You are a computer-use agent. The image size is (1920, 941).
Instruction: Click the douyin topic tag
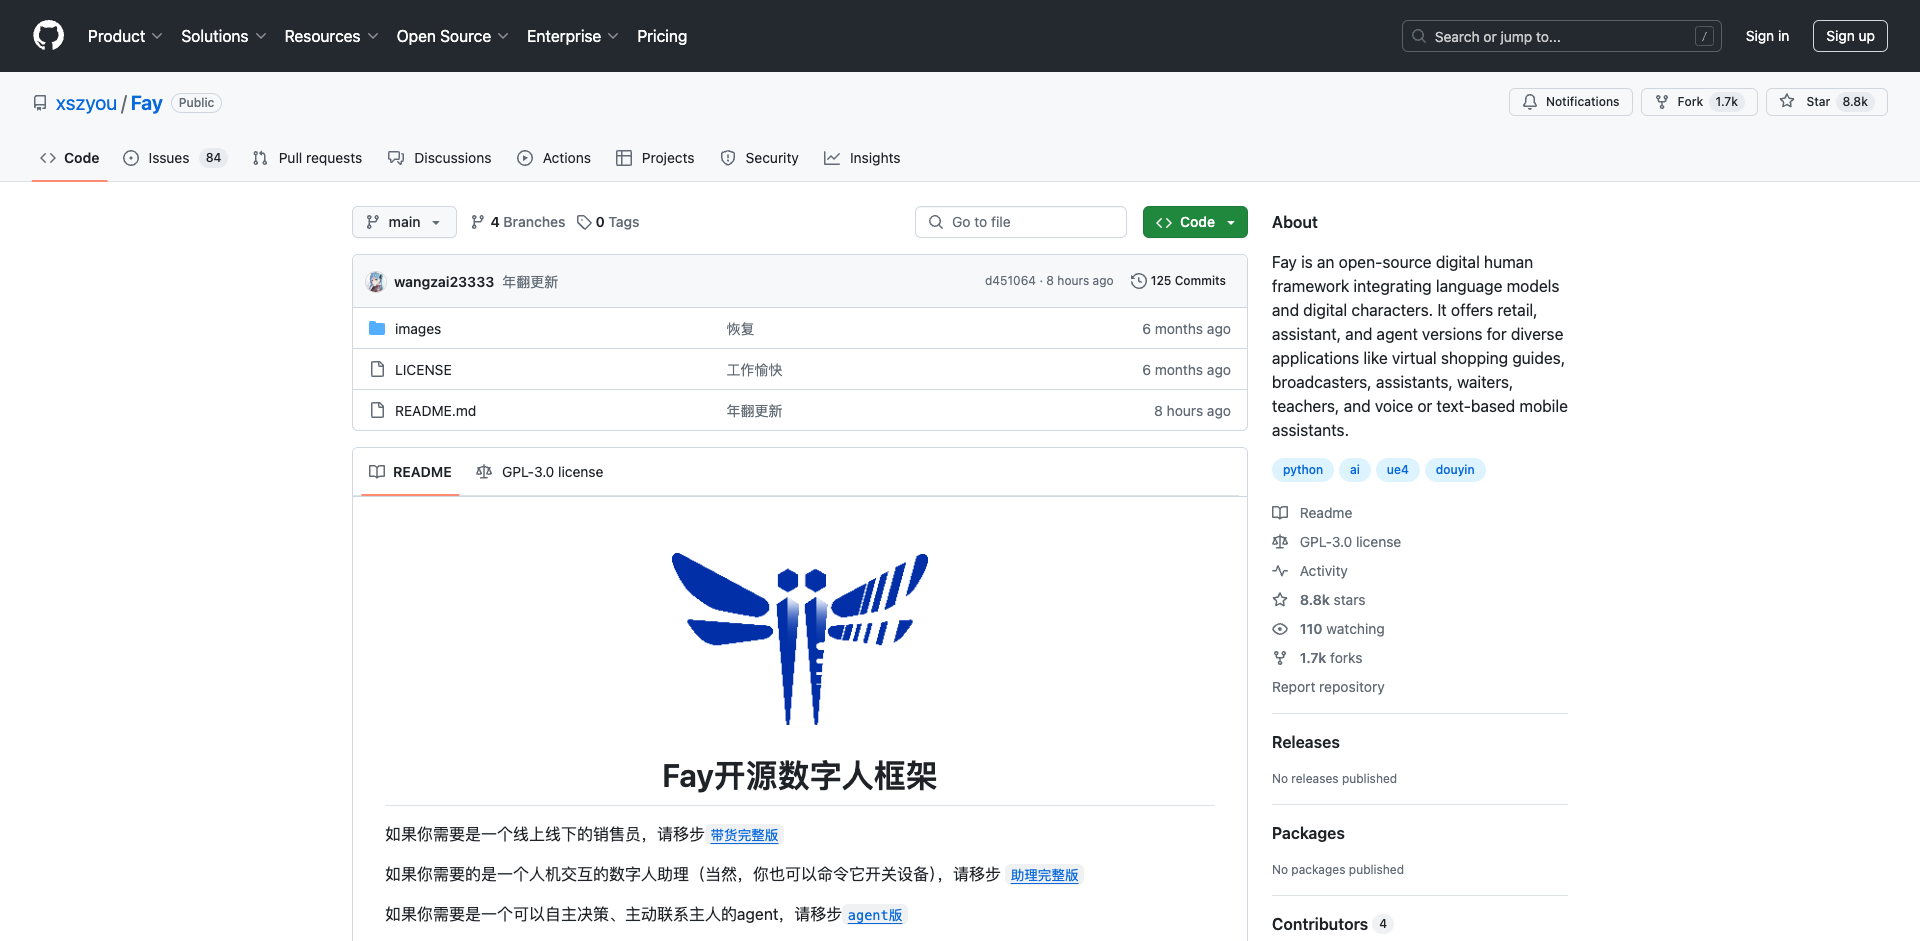click(x=1455, y=470)
